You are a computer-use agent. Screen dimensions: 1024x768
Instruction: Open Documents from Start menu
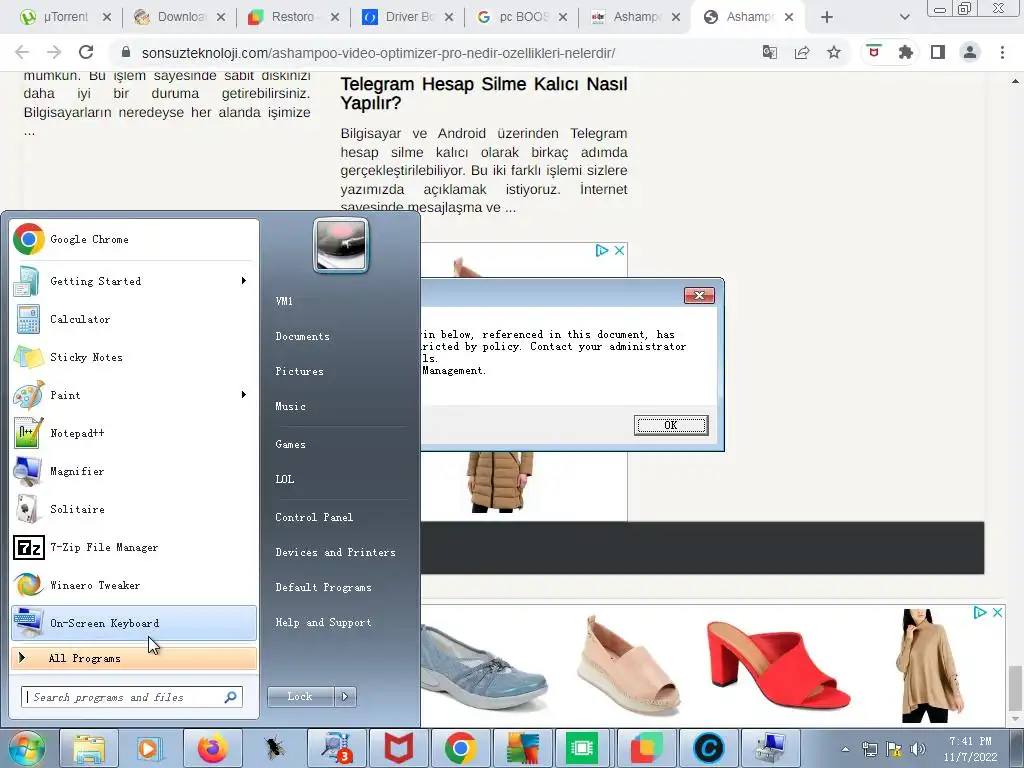pos(302,336)
